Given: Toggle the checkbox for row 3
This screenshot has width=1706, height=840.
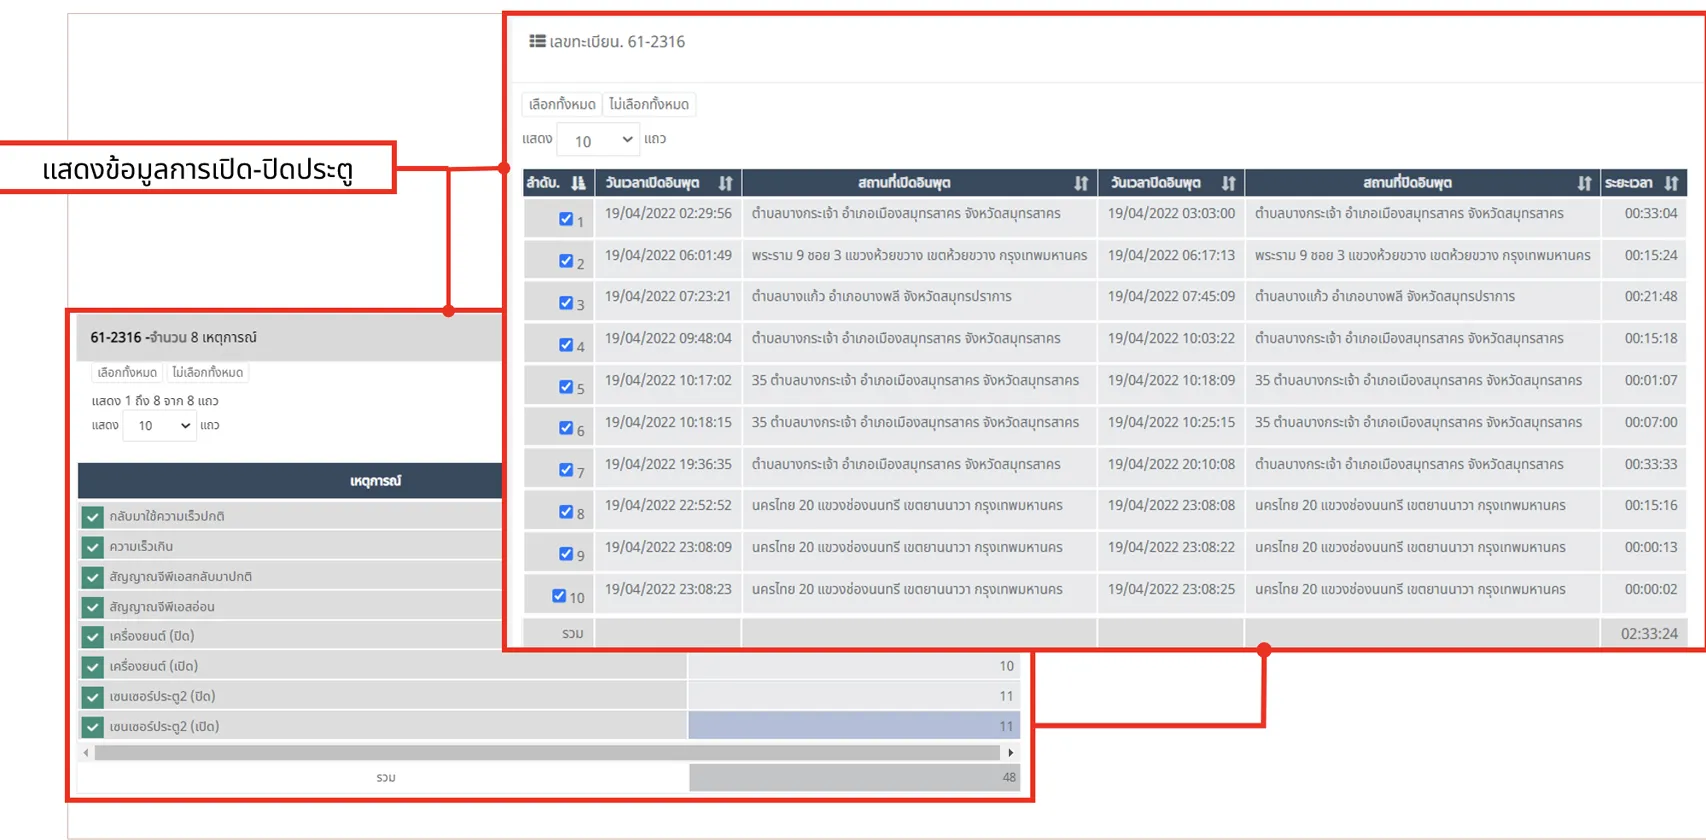Looking at the screenshot, I should [566, 303].
